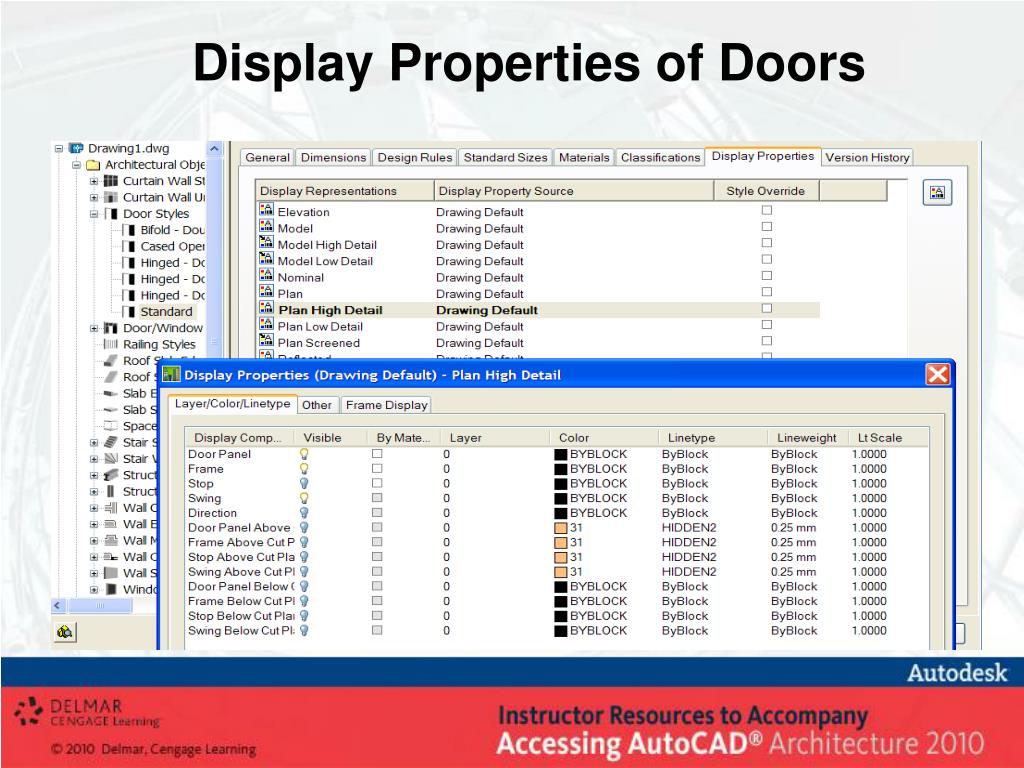This screenshot has height=768, width=1024.
Task: Toggle Door Panel Above visibility bulb
Action: tap(304, 527)
